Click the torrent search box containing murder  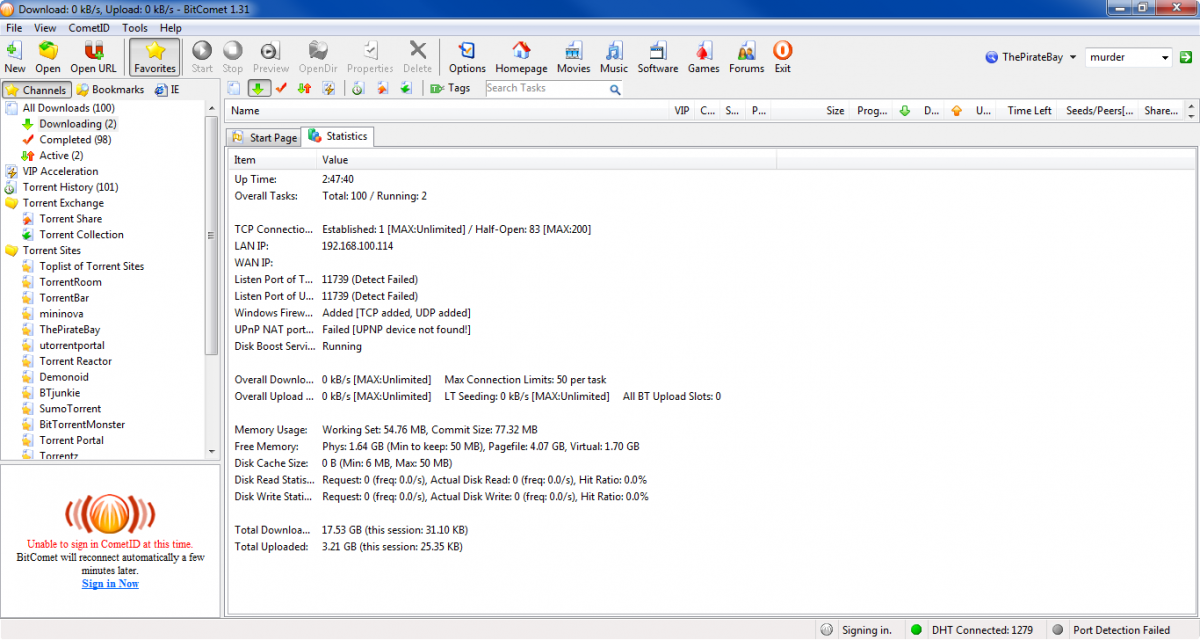[x=1122, y=58]
